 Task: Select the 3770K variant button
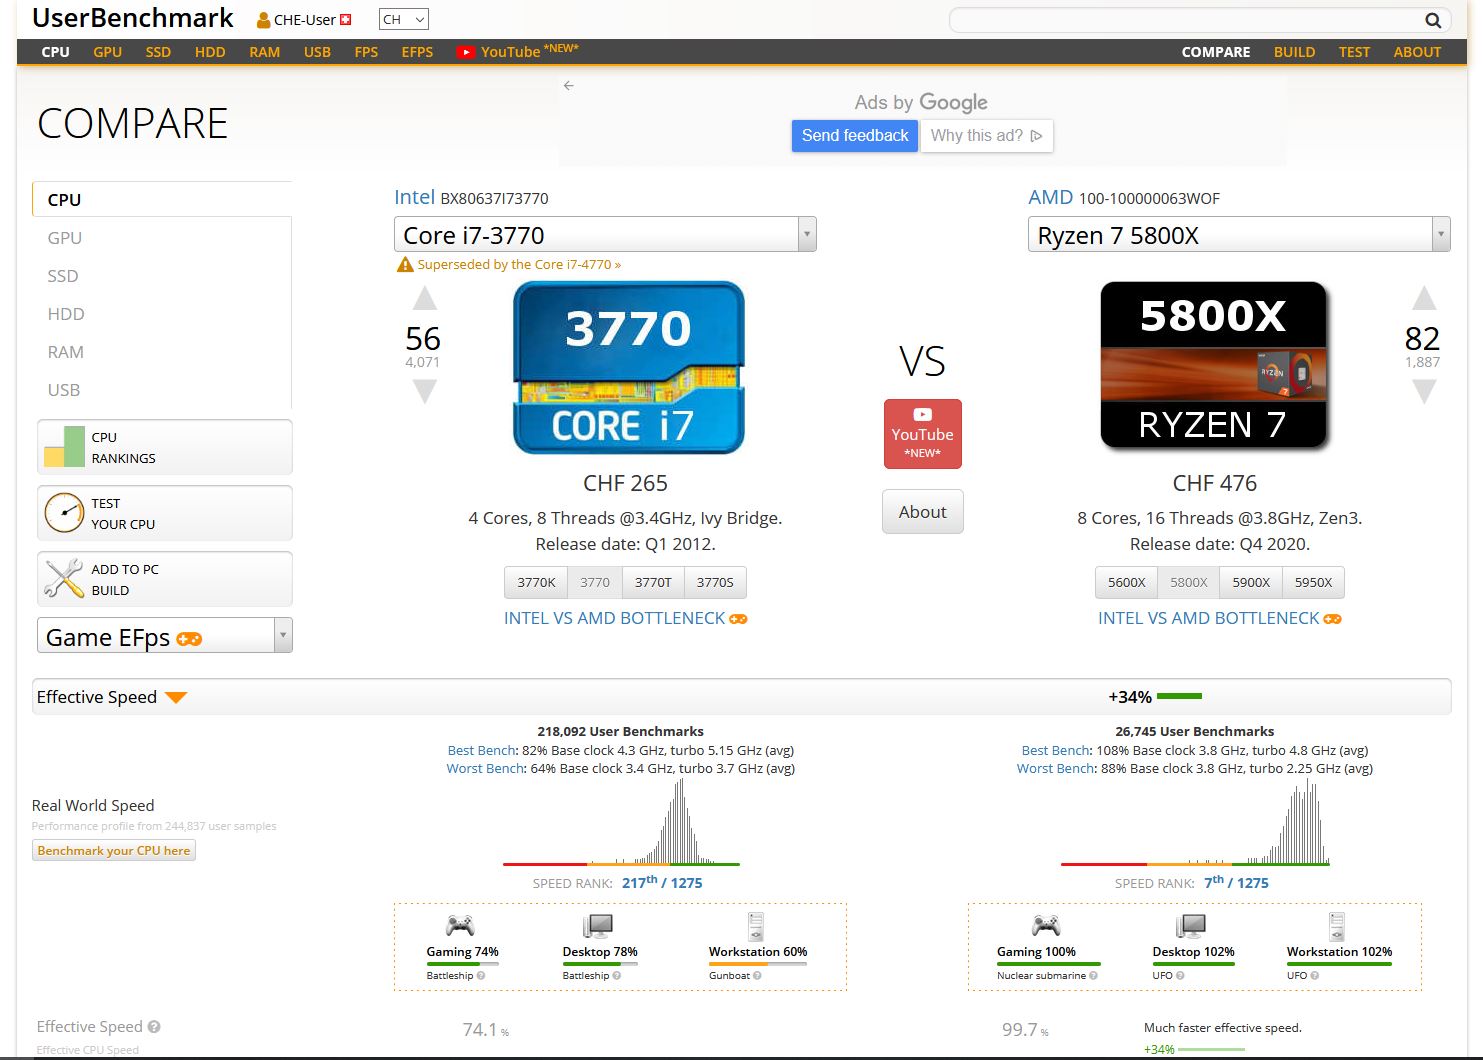(x=536, y=582)
